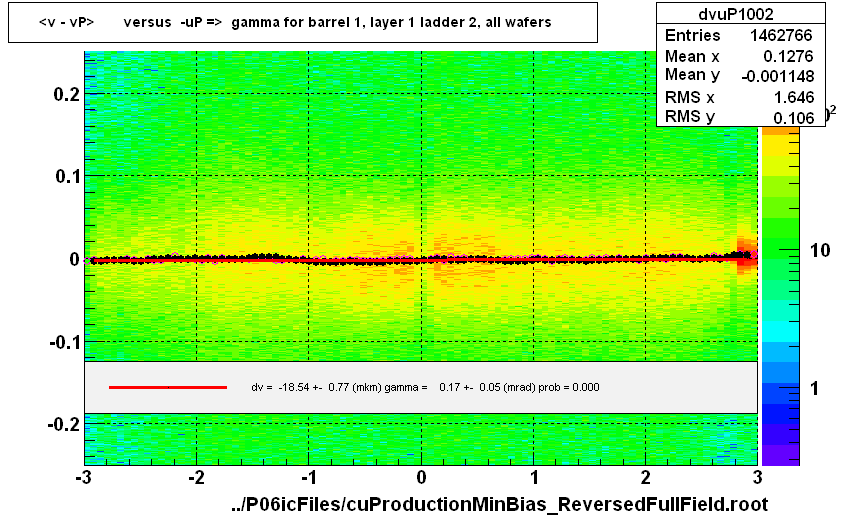The width and height of the screenshot is (842, 517).
Task: Click the color scale label 10
Action: coord(820,250)
